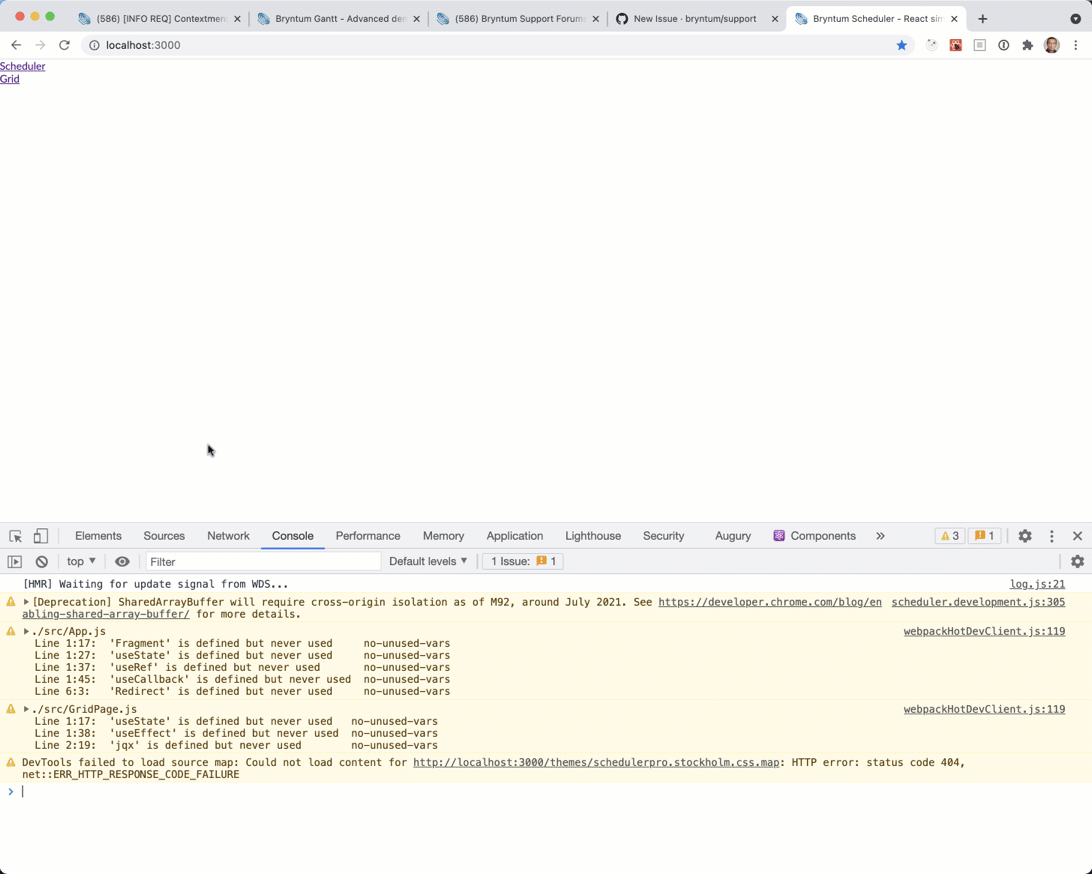Open the Chrome profile avatar menu
The image size is (1092, 874).
pos(1052,45)
